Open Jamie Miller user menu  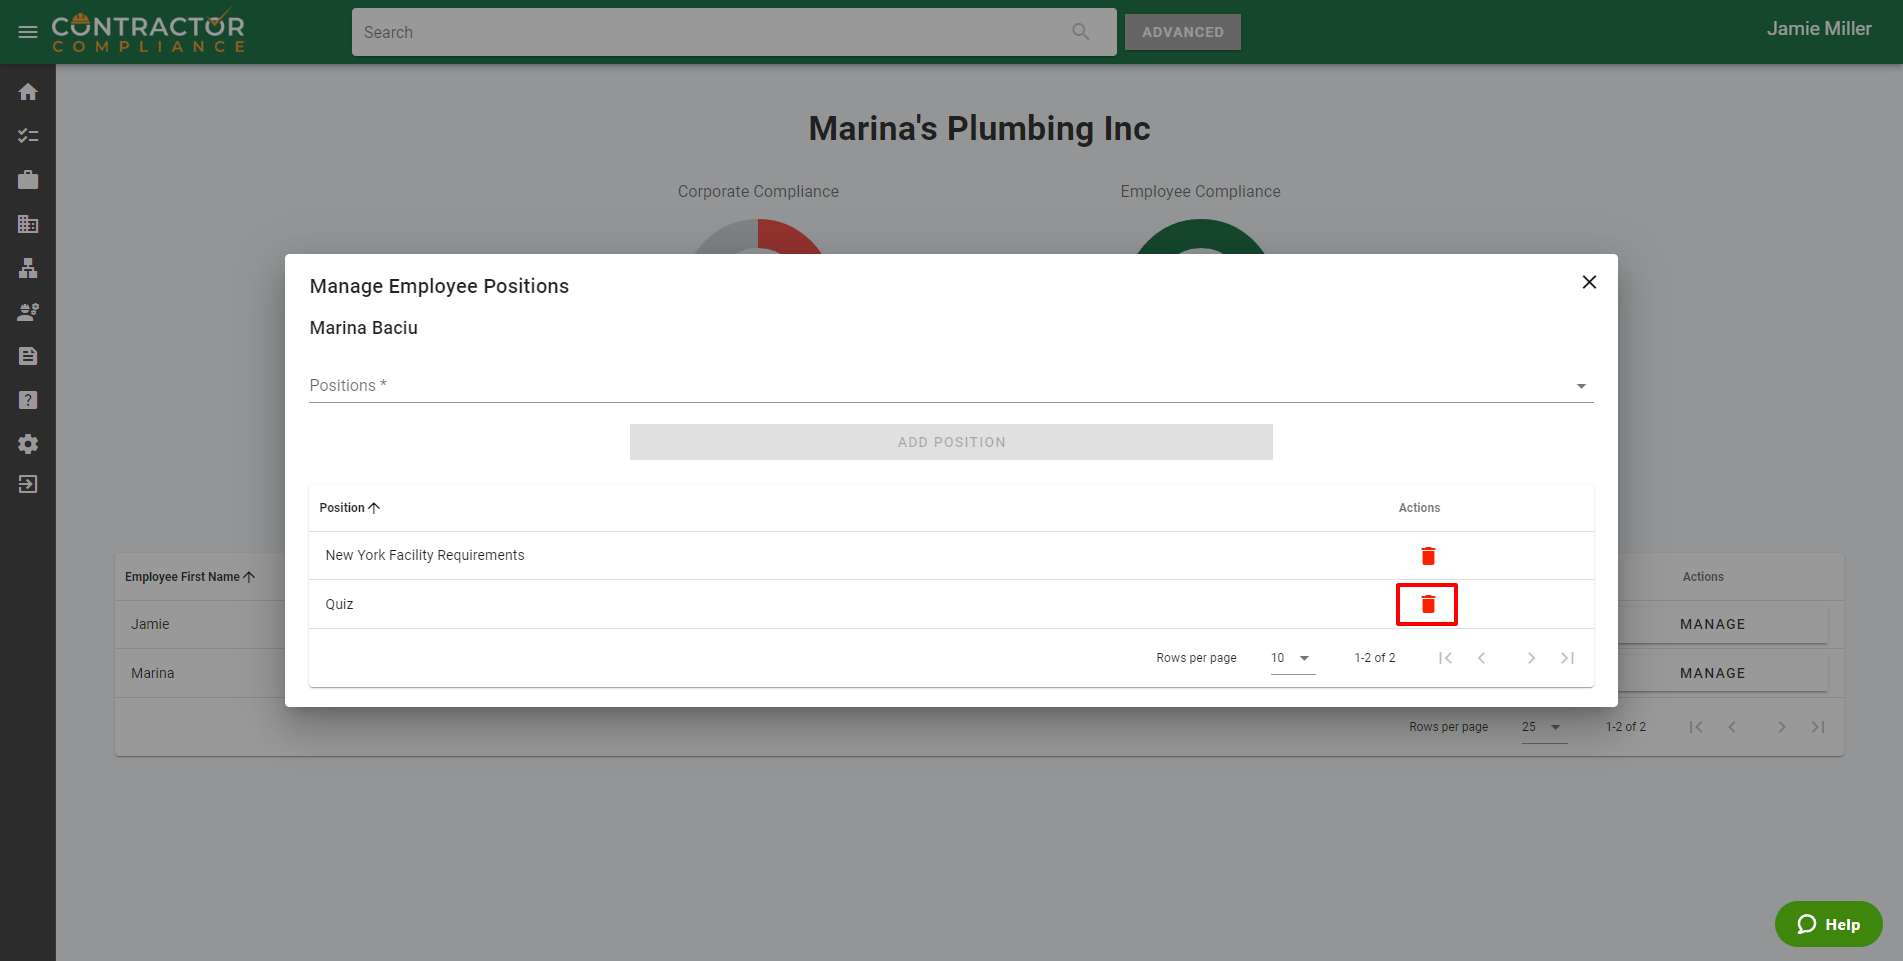point(1818,29)
